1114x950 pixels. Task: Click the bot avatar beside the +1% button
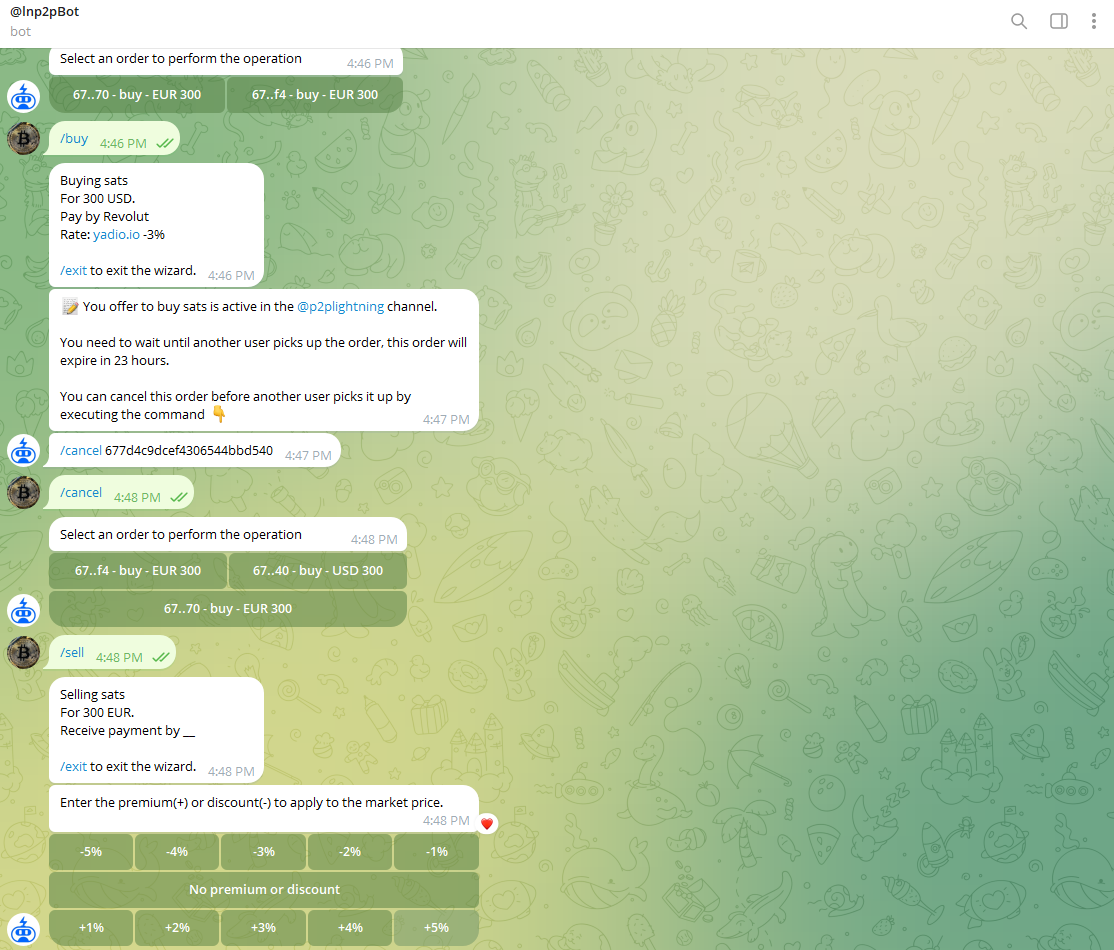(x=23, y=929)
